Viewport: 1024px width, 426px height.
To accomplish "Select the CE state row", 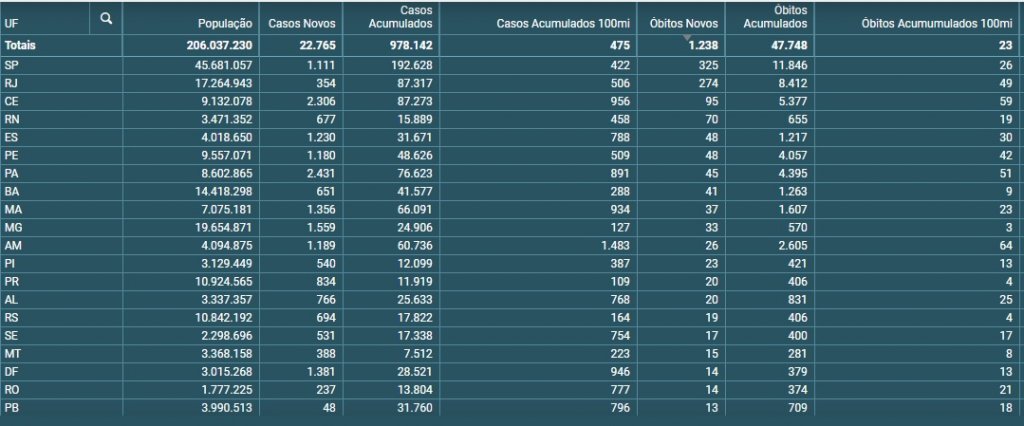I will [510, 101].
